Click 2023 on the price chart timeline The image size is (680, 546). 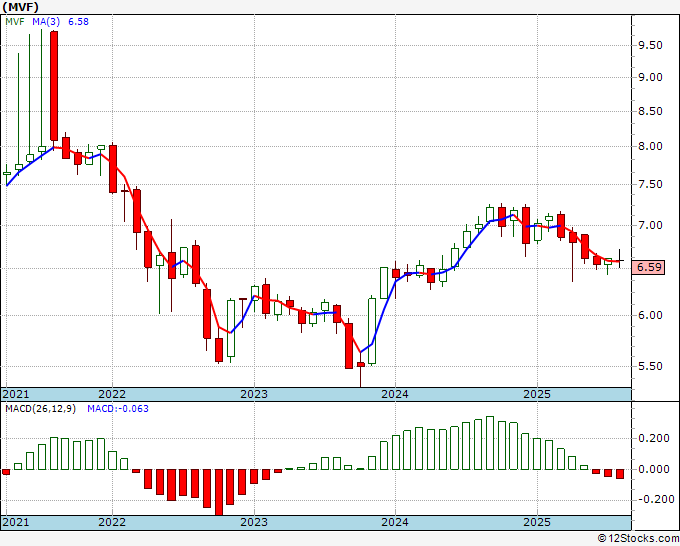pos(254,394)
